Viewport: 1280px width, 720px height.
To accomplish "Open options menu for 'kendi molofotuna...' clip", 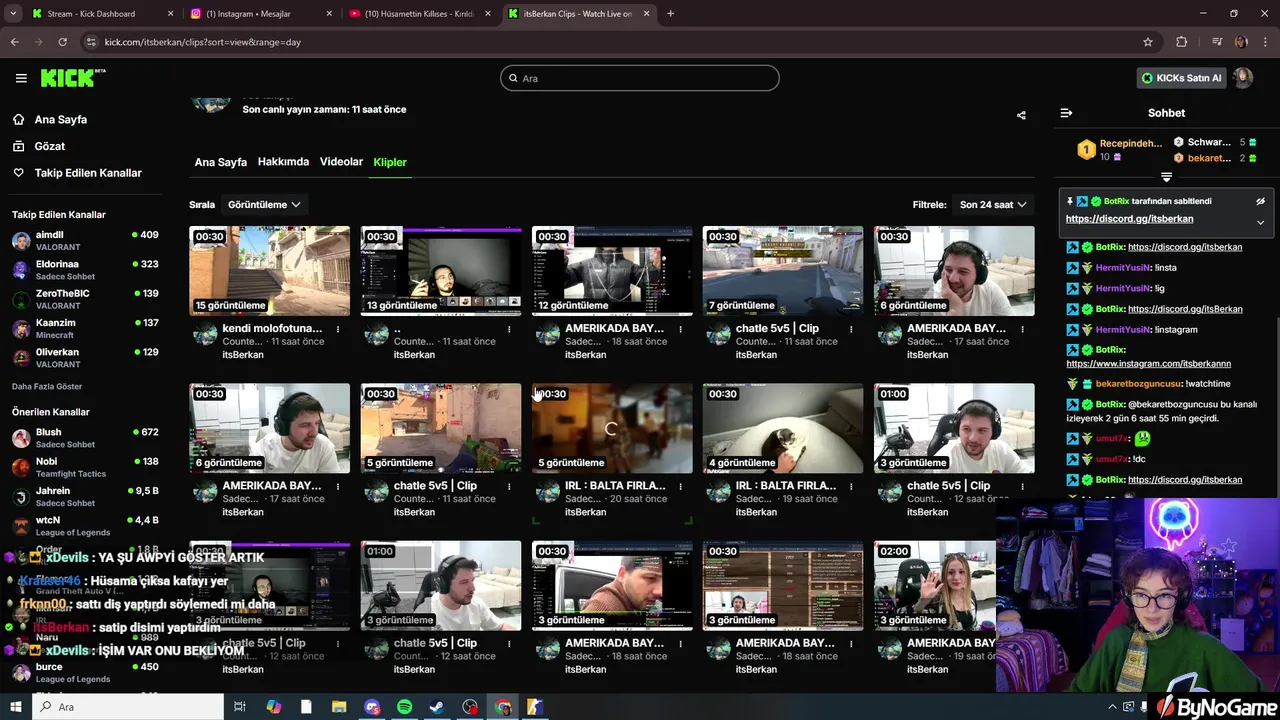I will pos(338,329).
